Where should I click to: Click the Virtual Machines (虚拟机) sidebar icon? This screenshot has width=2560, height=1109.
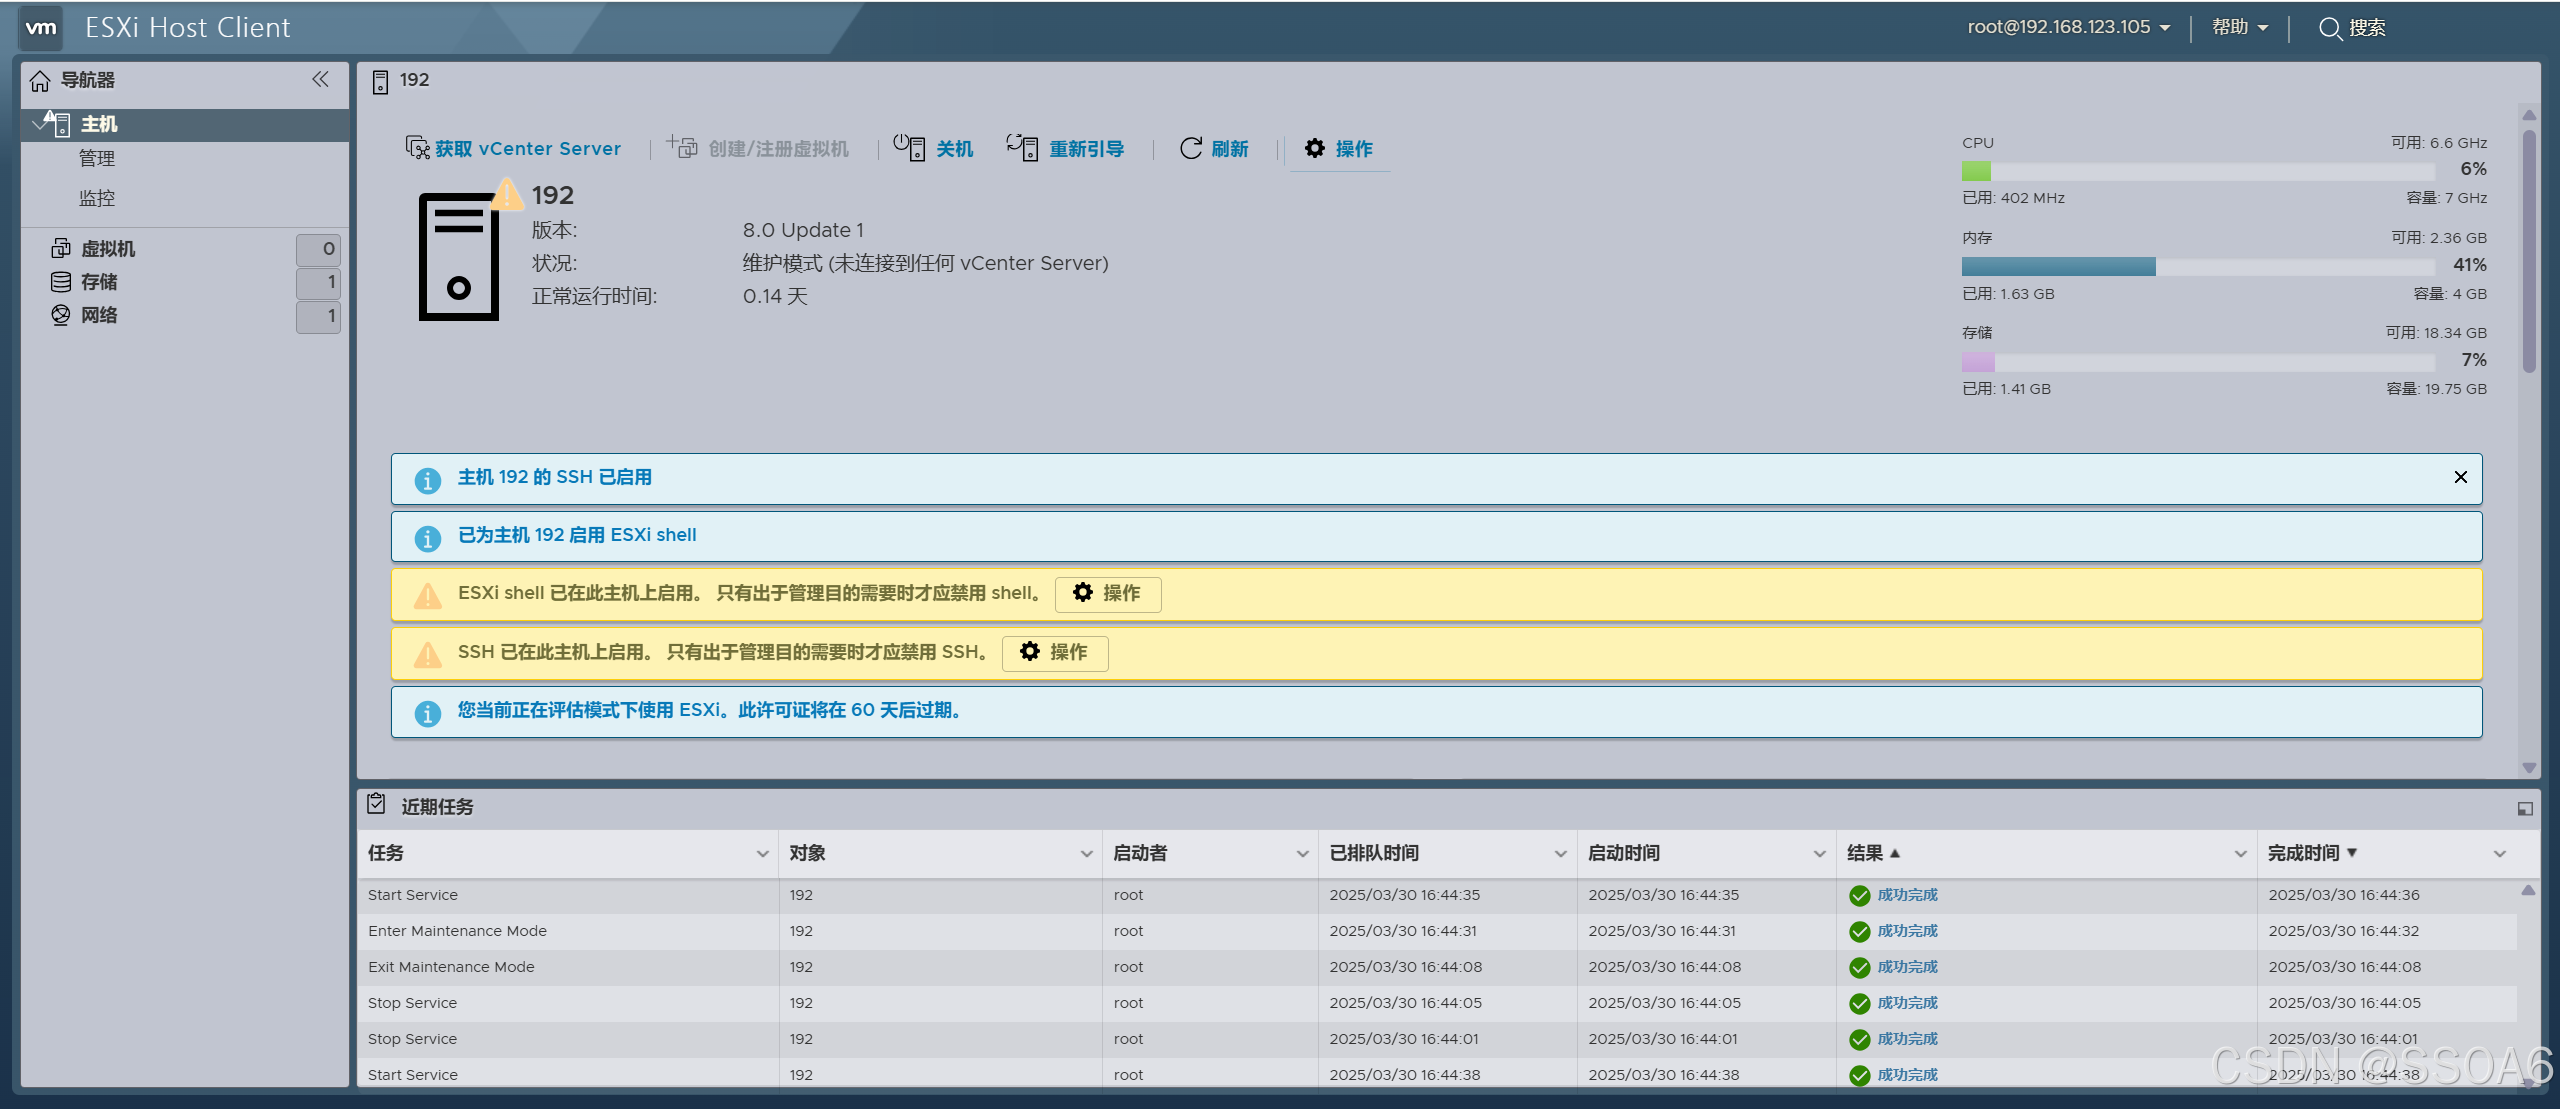[x=61, y=248]
